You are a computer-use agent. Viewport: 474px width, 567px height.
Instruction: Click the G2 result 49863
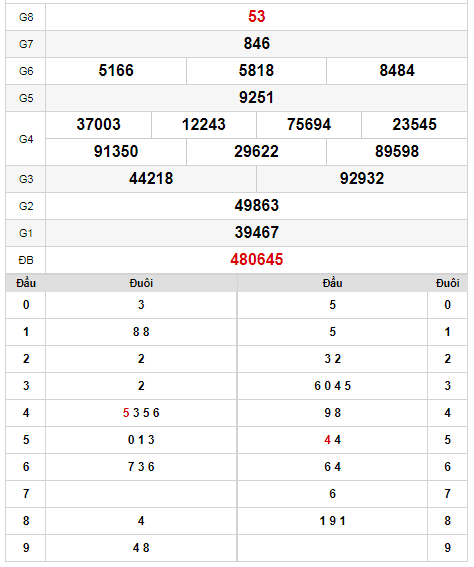pos(256,206)
